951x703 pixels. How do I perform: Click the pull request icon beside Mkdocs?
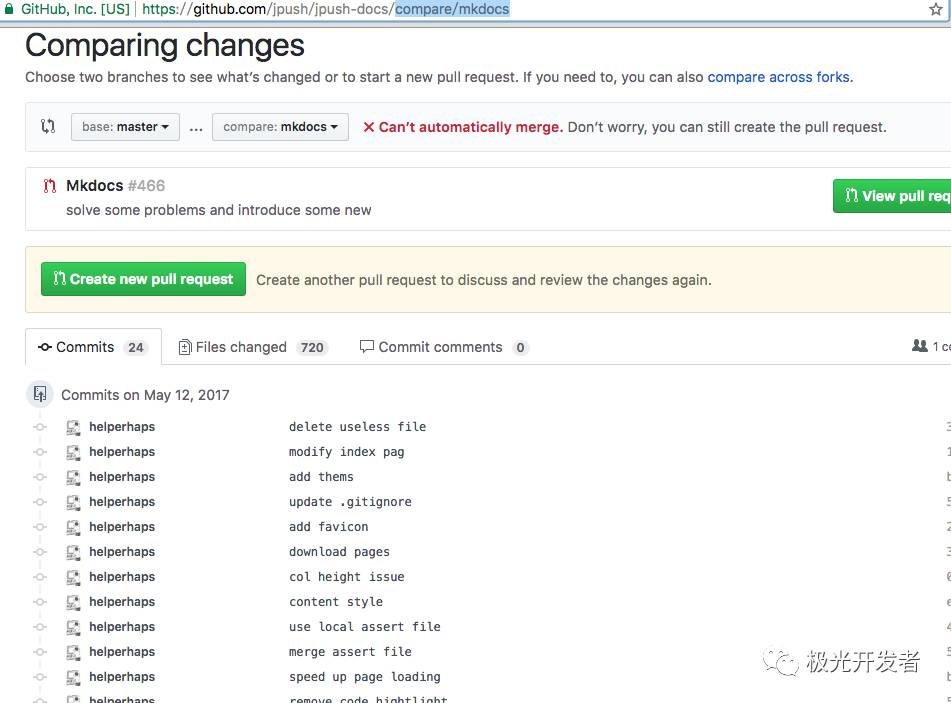point(50,186)
